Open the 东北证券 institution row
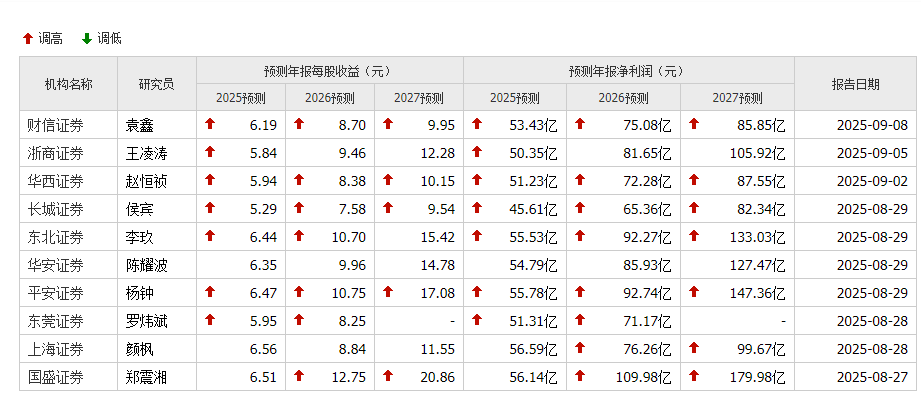The image size is (921, 413). pos(55,237)
